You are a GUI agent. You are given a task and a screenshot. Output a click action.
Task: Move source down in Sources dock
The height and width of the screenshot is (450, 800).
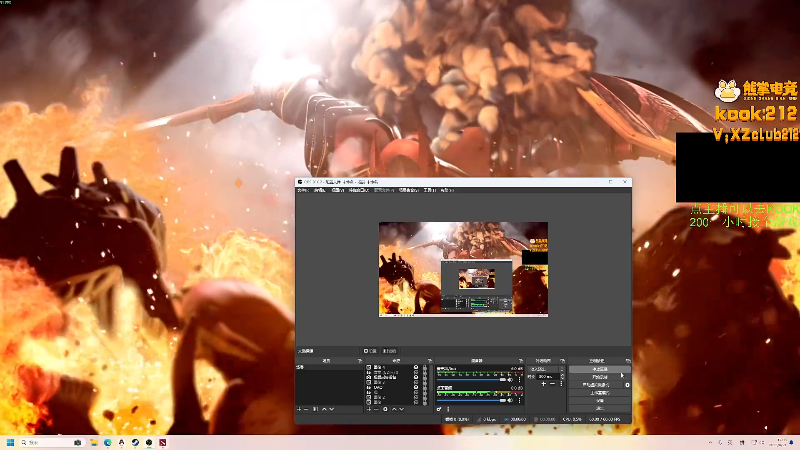click(x=402, y=409)
